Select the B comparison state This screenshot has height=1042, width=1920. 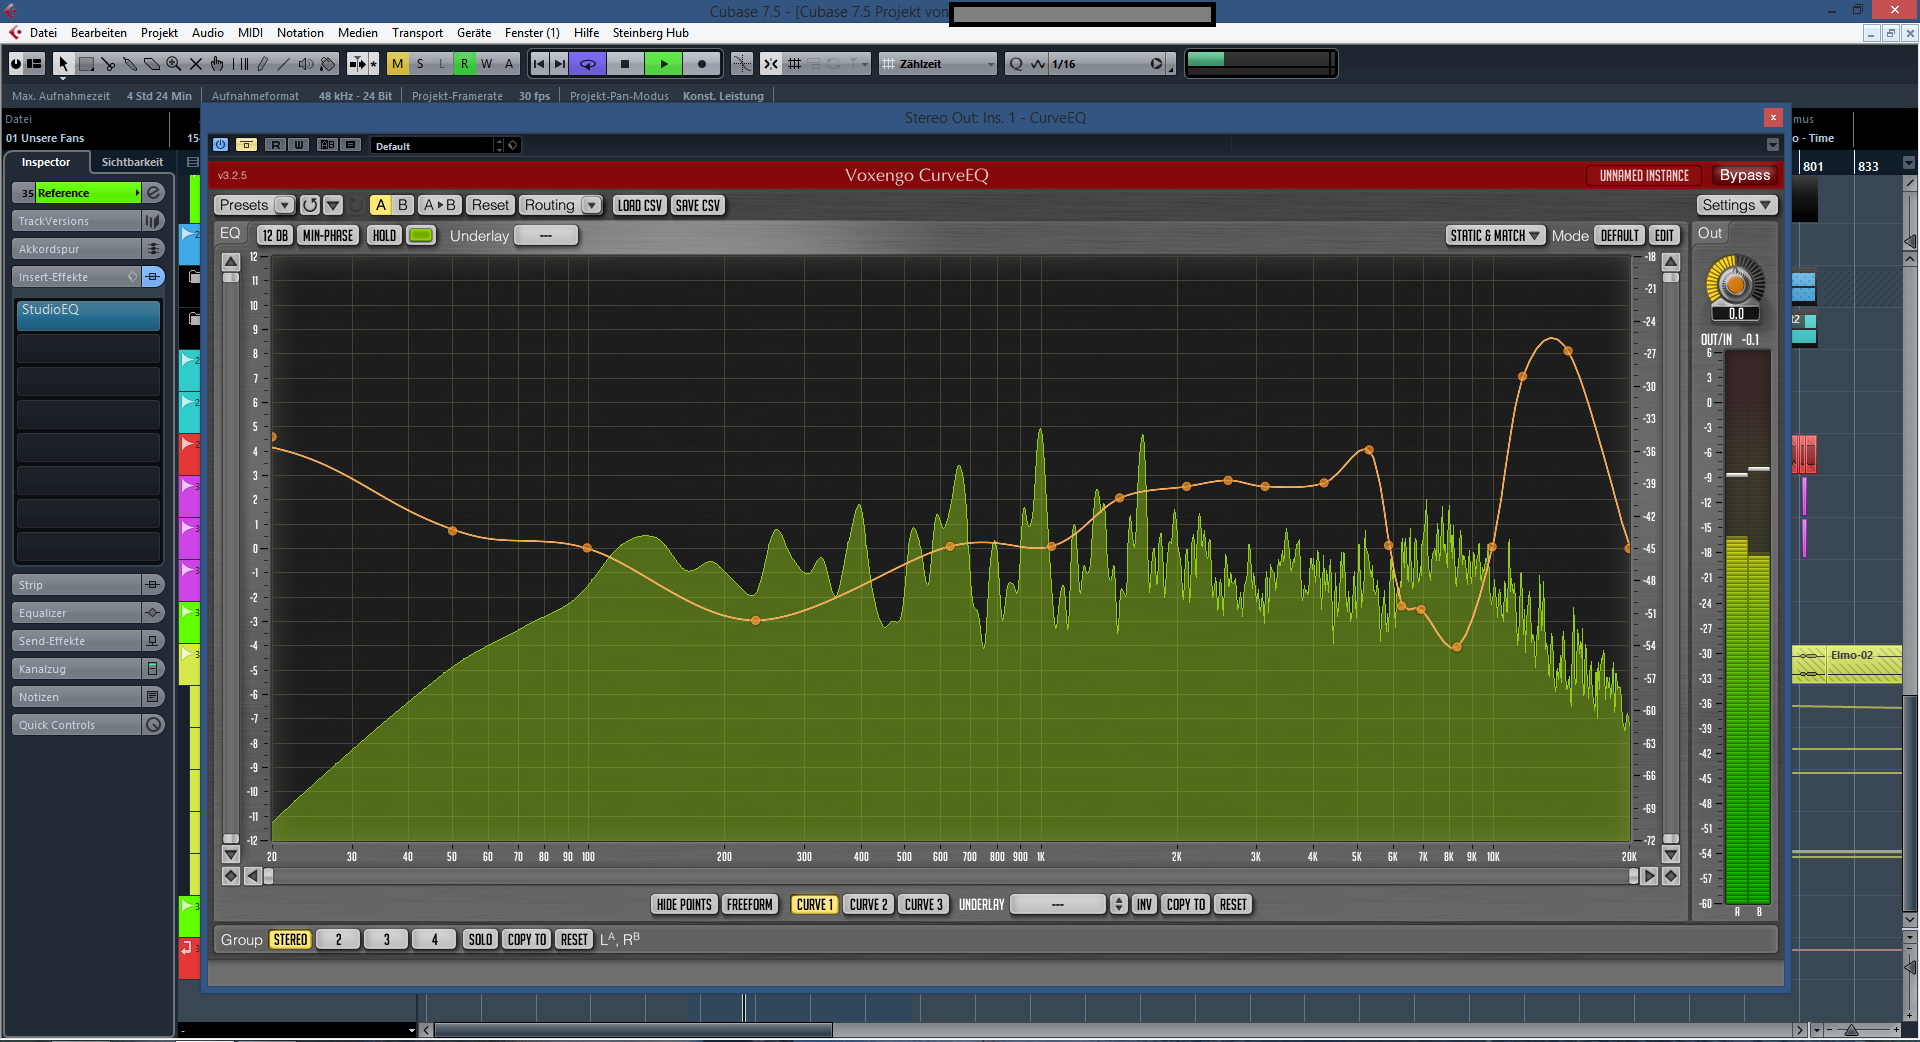403,205
